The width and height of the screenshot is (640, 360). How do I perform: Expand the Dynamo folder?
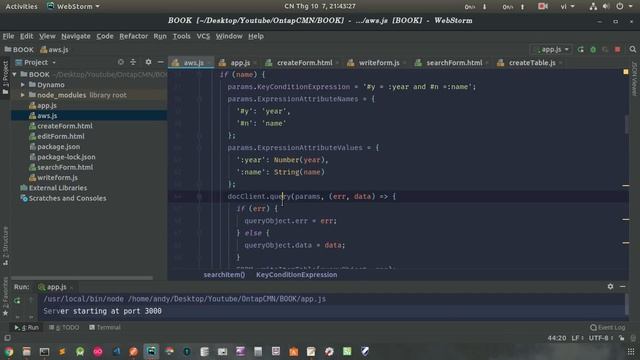23,85
